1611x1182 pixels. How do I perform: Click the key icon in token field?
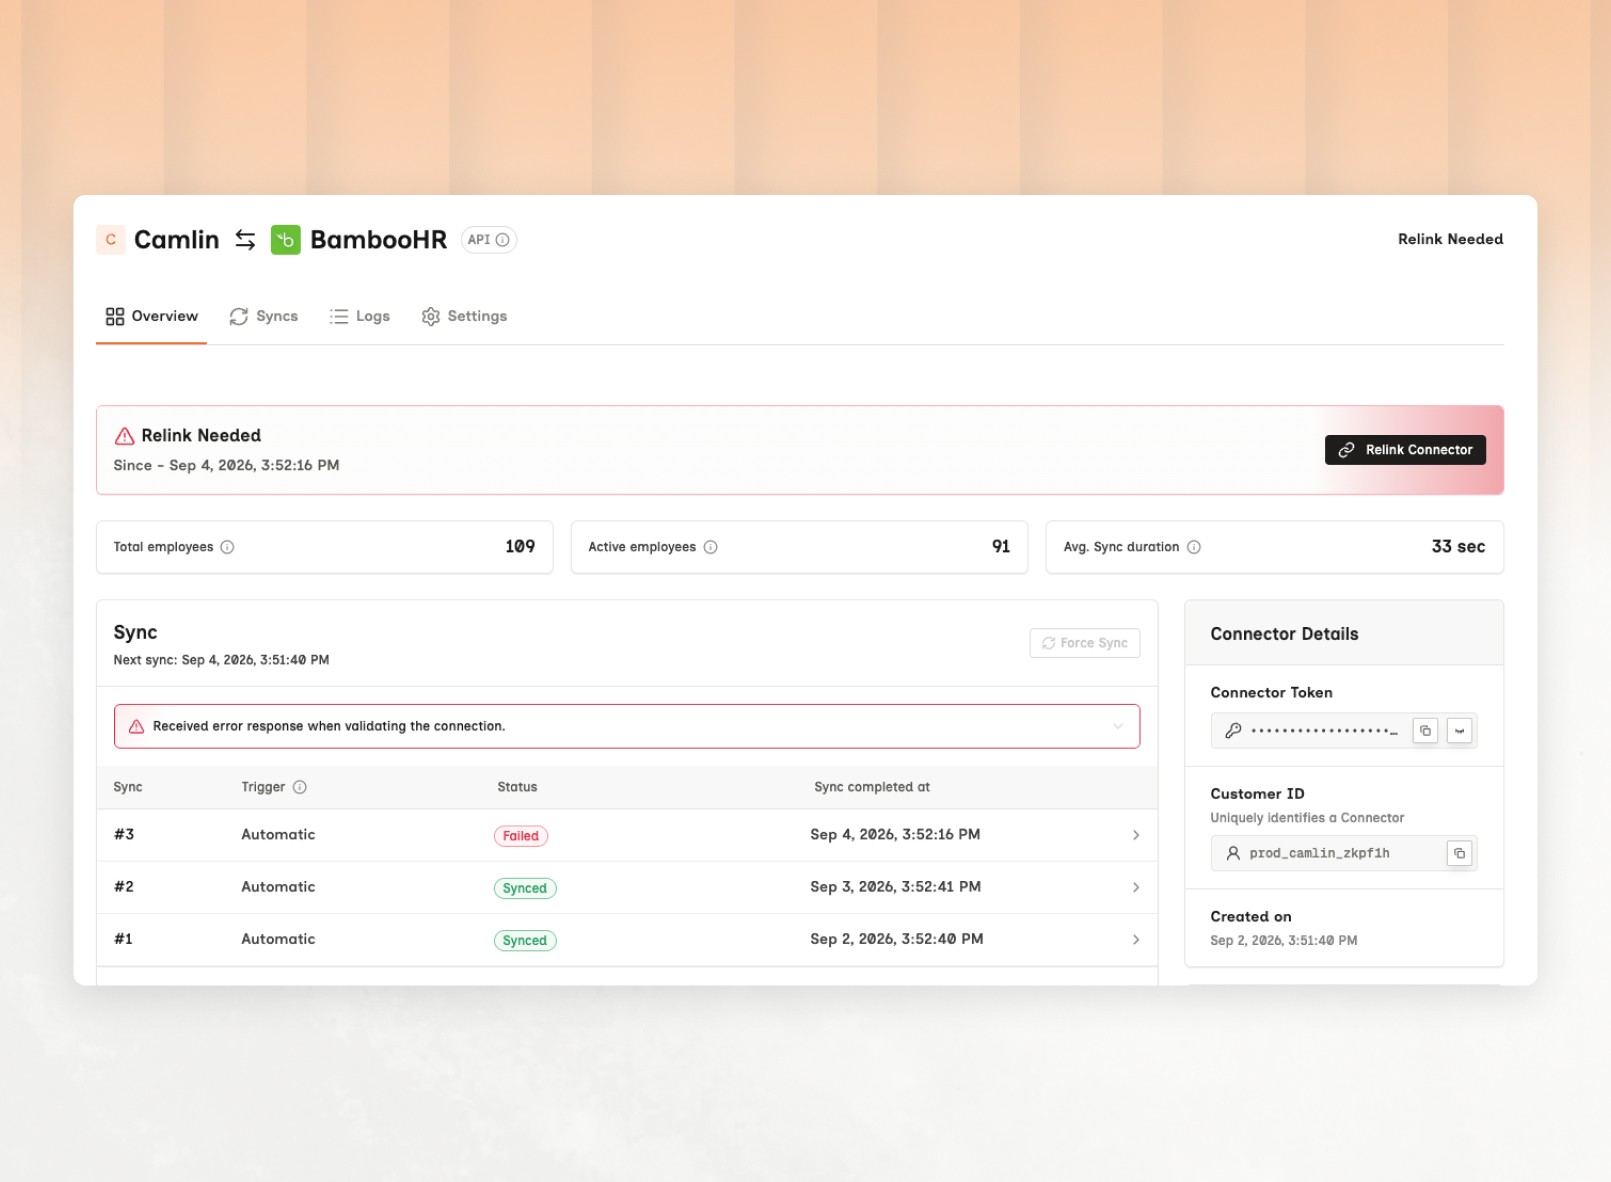click(x=1233, y=731)
